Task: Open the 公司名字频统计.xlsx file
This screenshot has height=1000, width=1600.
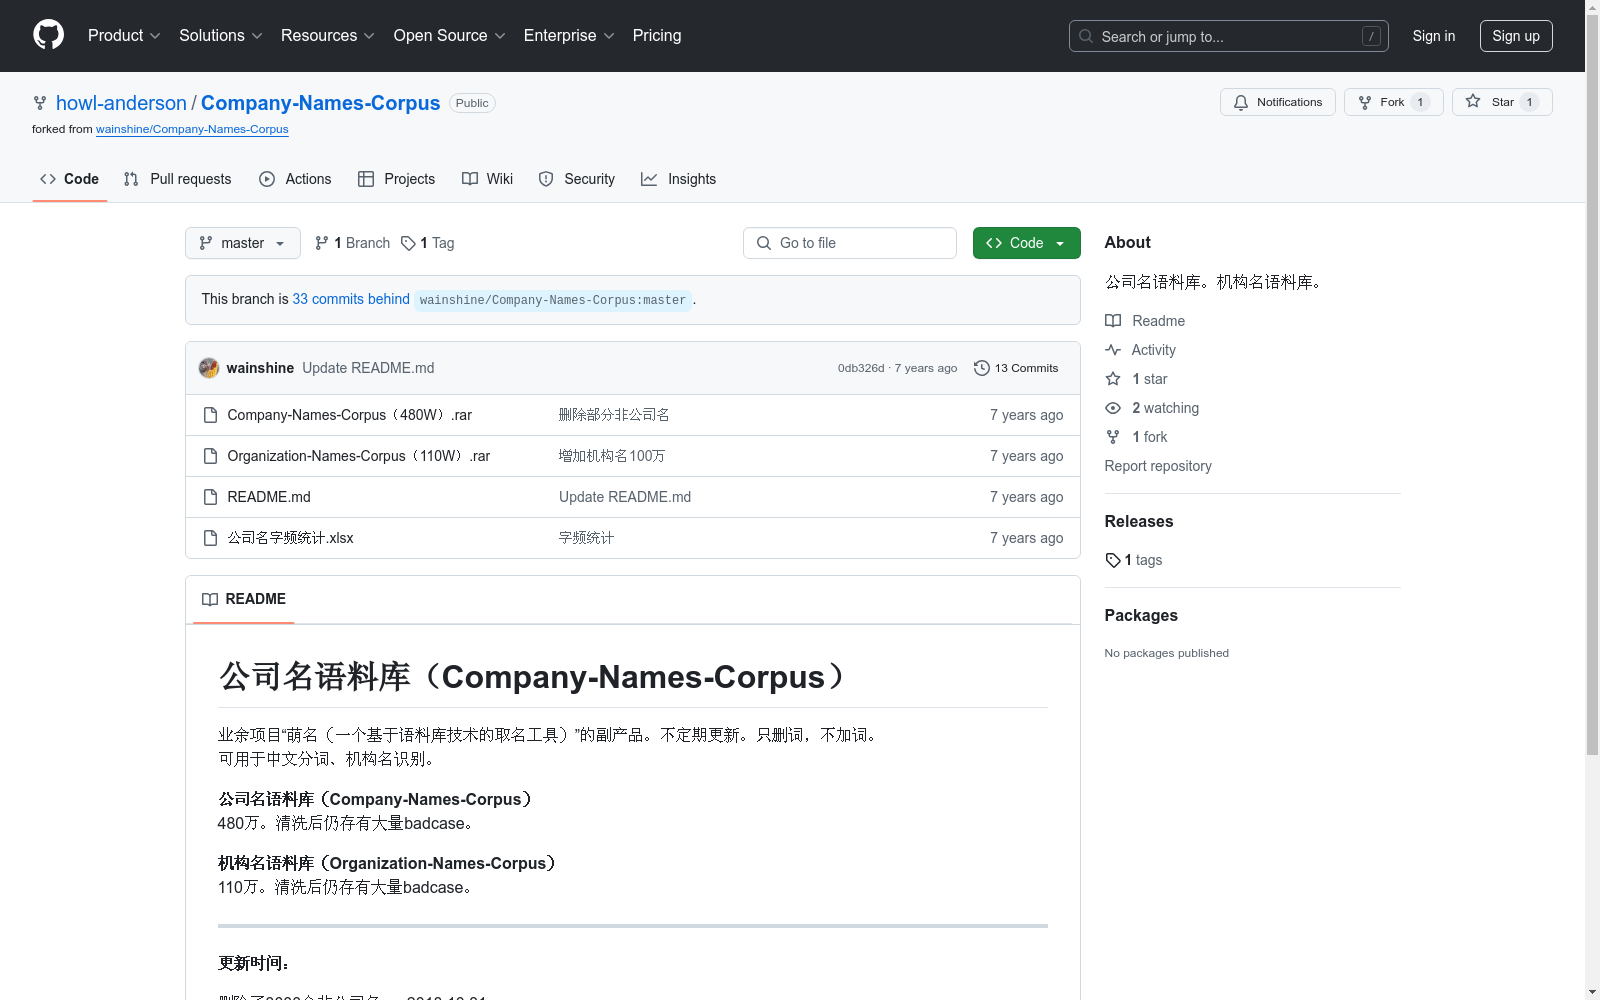Action: click(290, 538)
